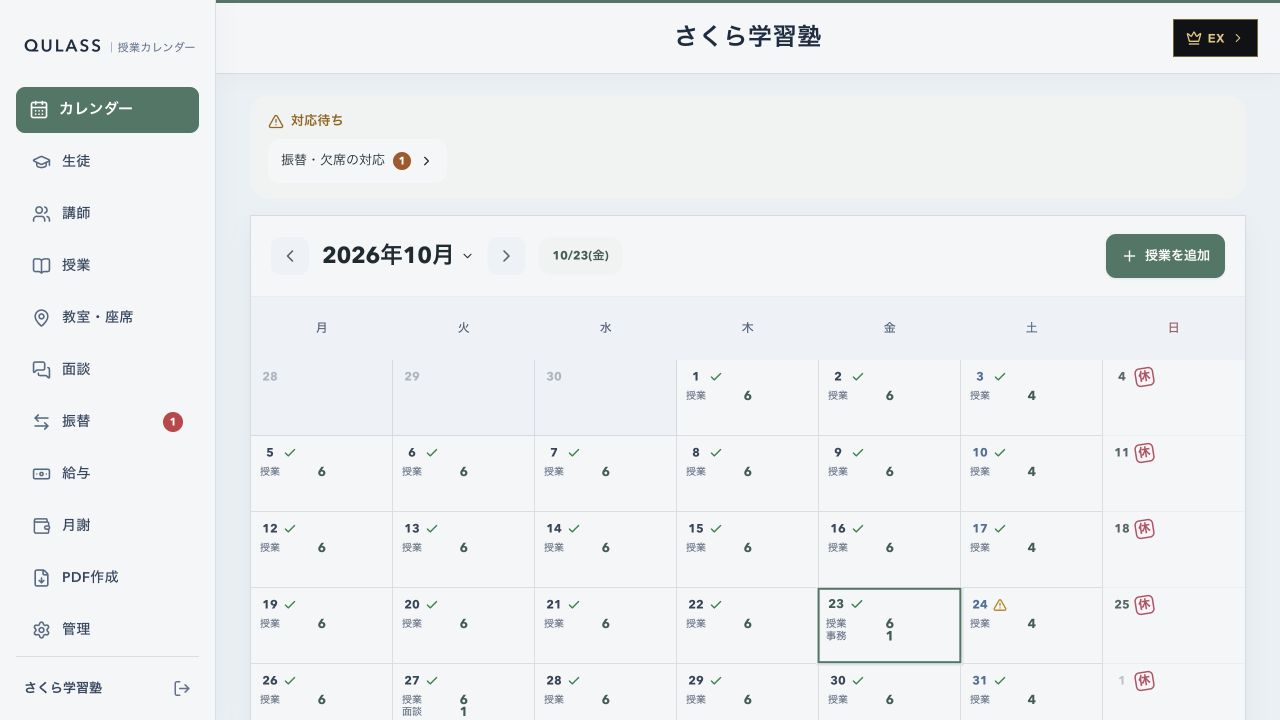
Task: Click the red badge on 振替 menu
Action: (173, 422)
